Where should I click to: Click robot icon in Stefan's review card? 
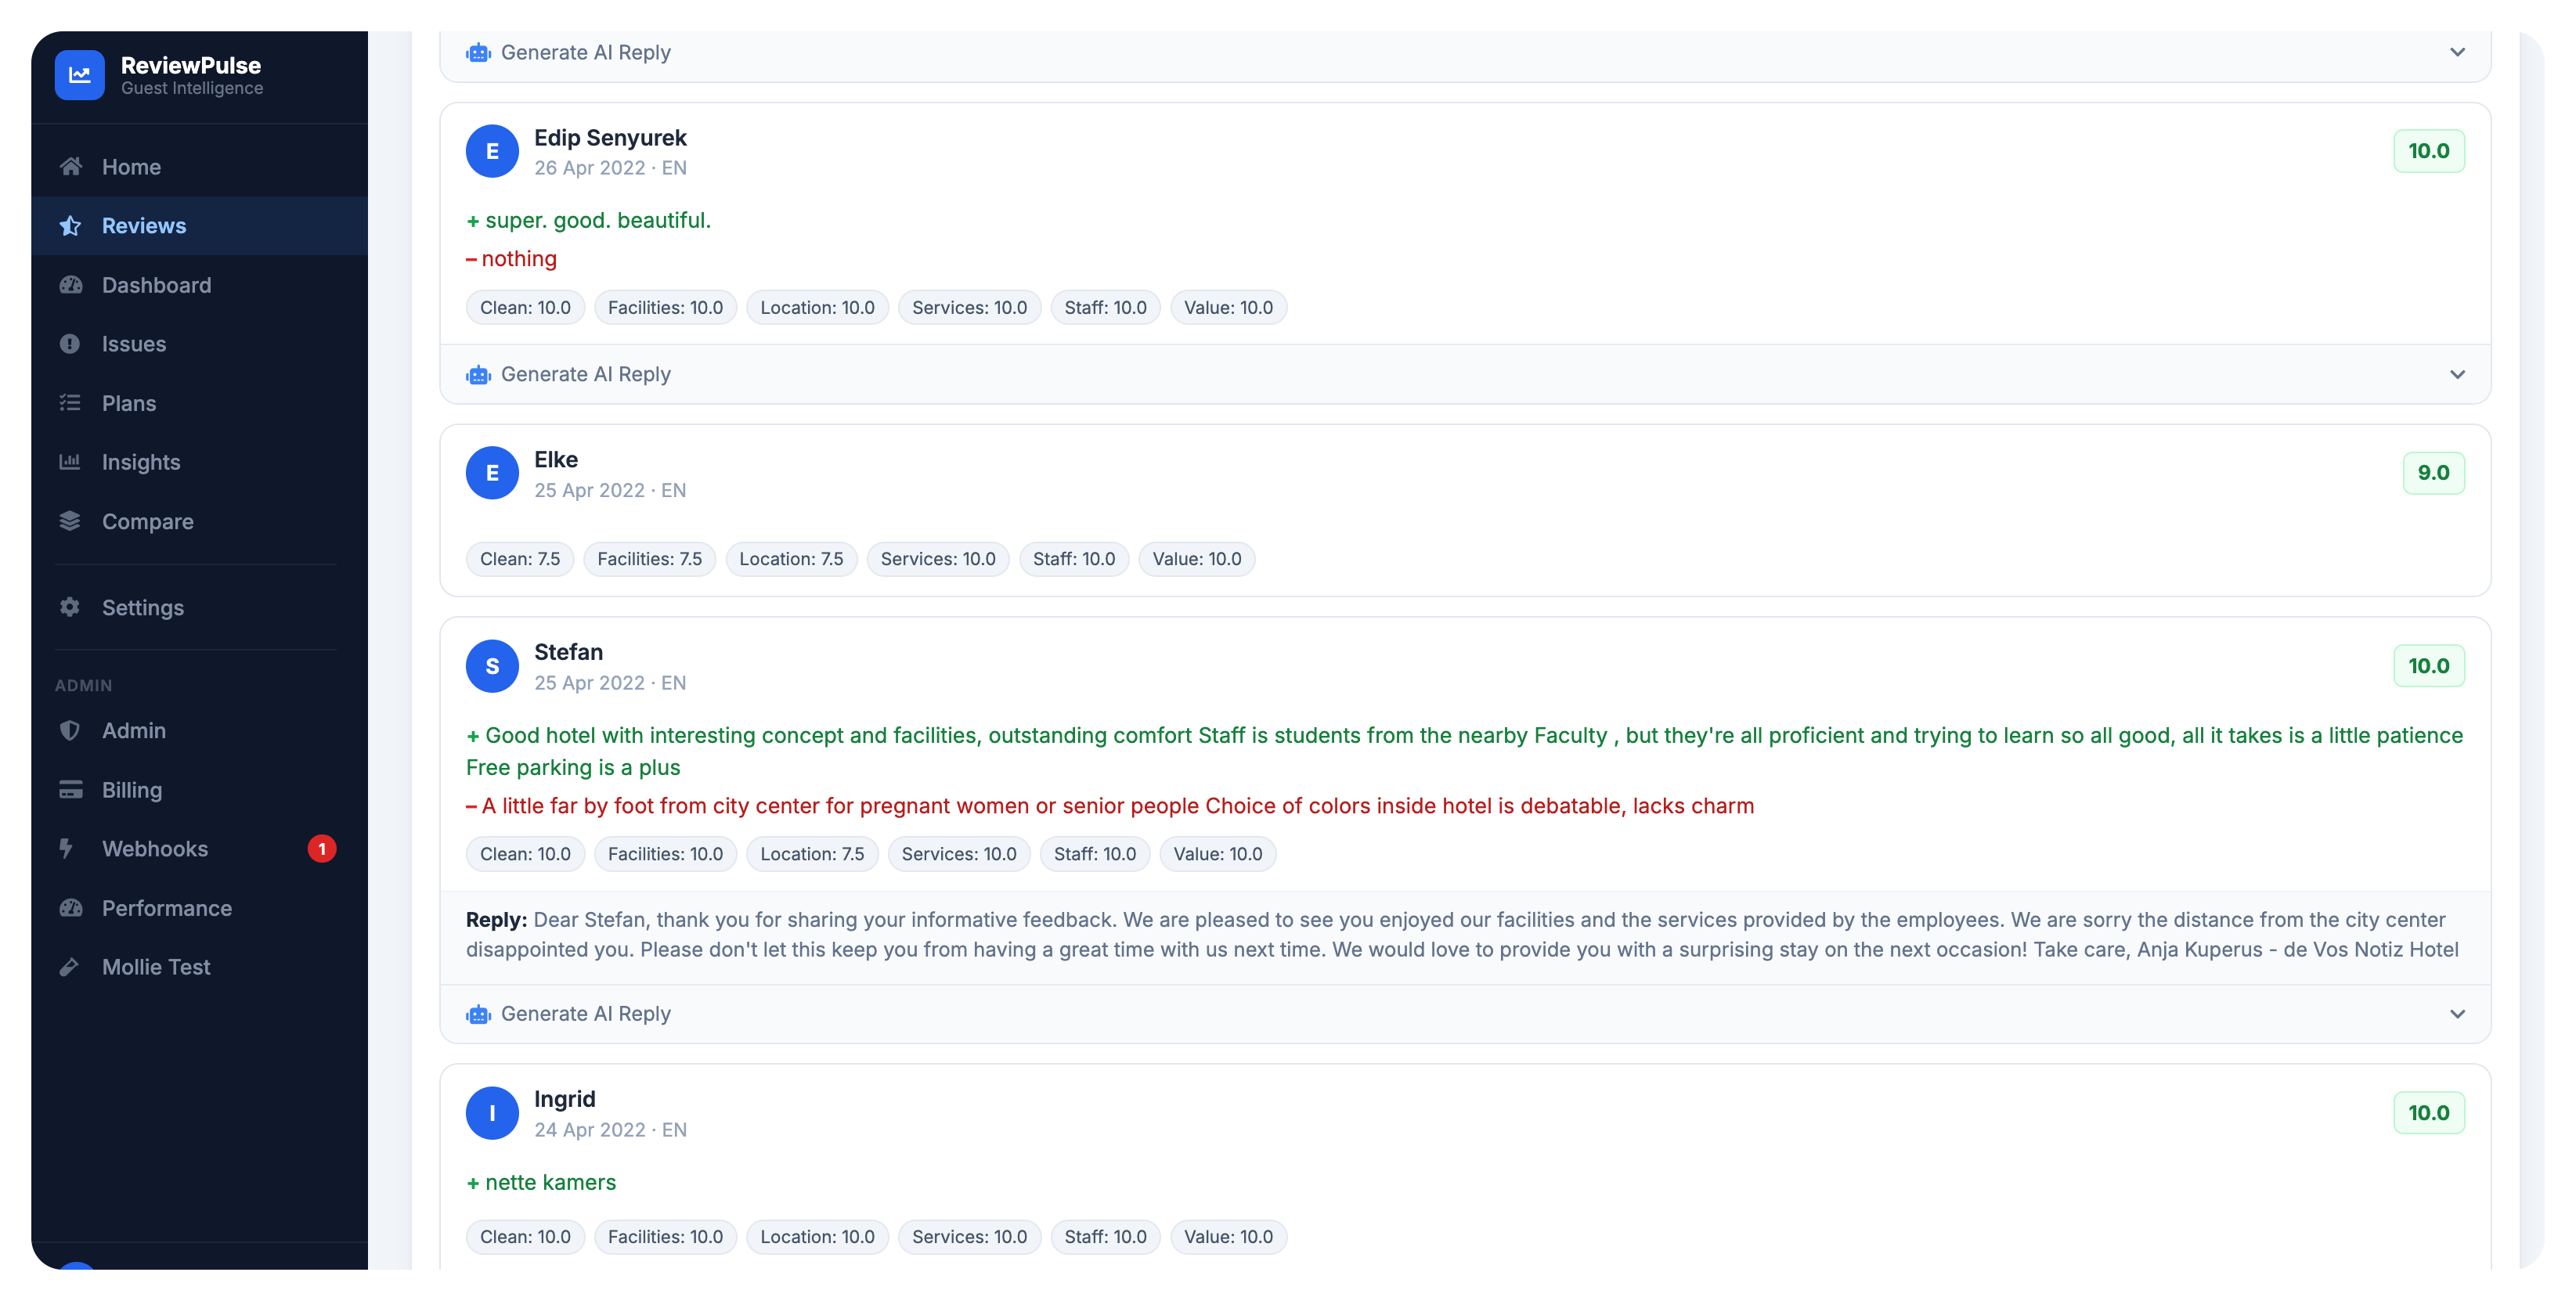[478, 1014]
